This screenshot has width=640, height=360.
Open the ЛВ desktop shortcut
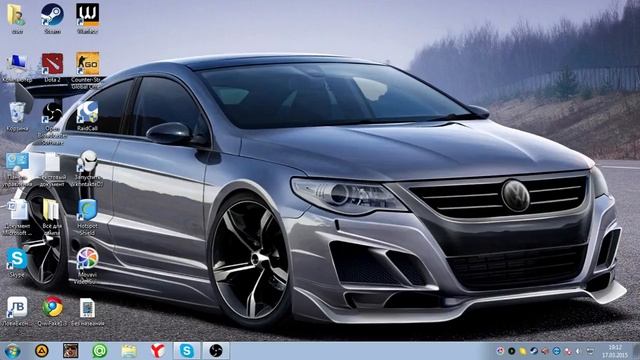click(x=17, y=308)
